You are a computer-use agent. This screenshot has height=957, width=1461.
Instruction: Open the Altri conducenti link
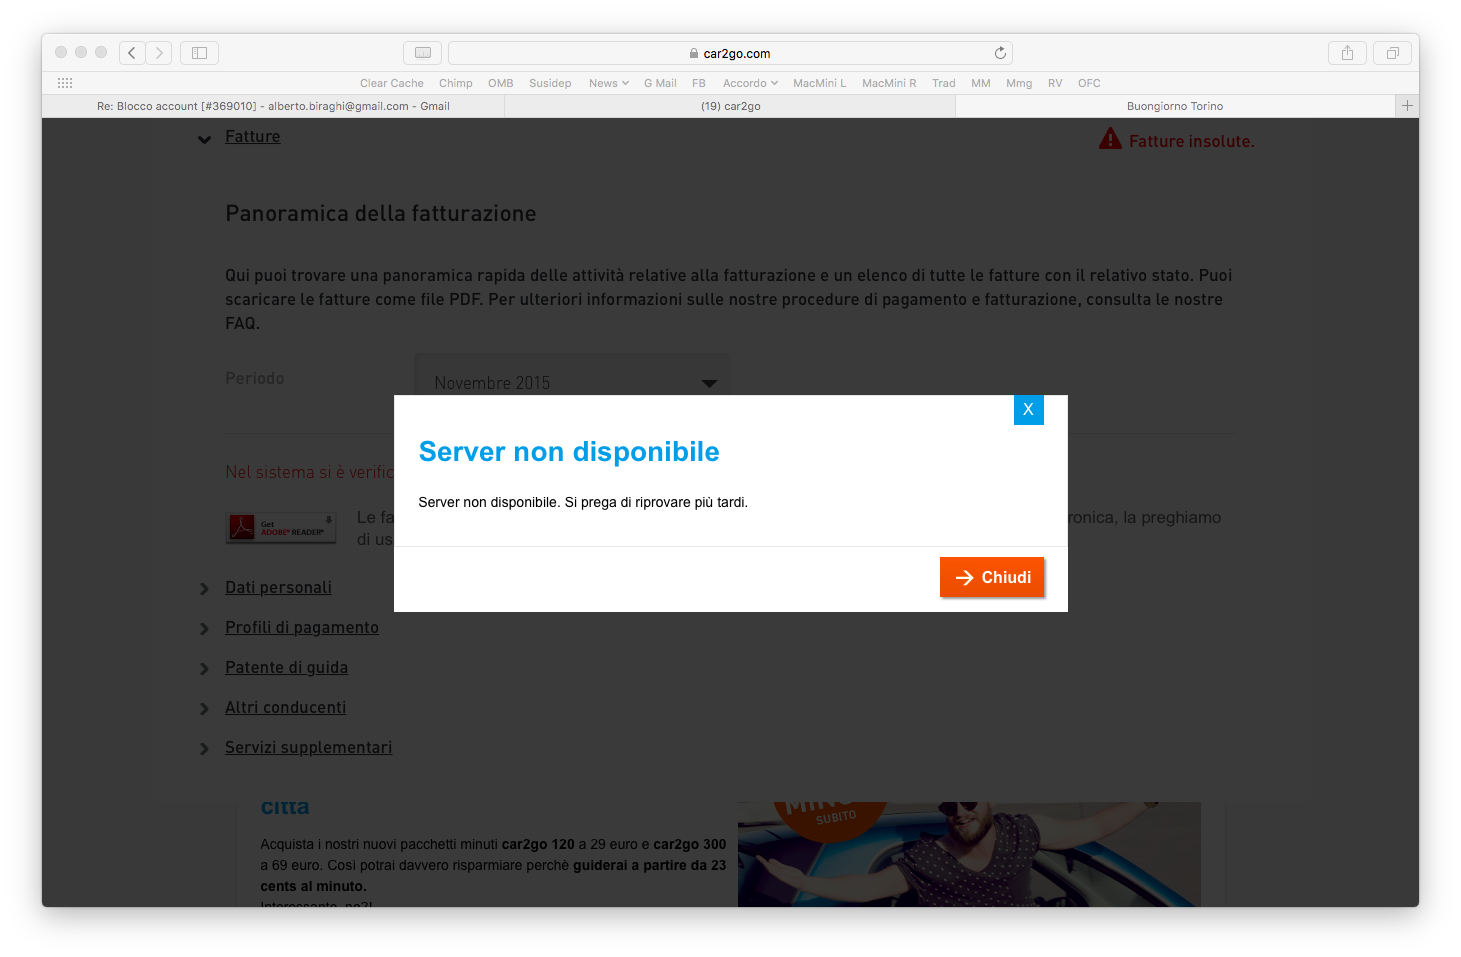point(285,708)
